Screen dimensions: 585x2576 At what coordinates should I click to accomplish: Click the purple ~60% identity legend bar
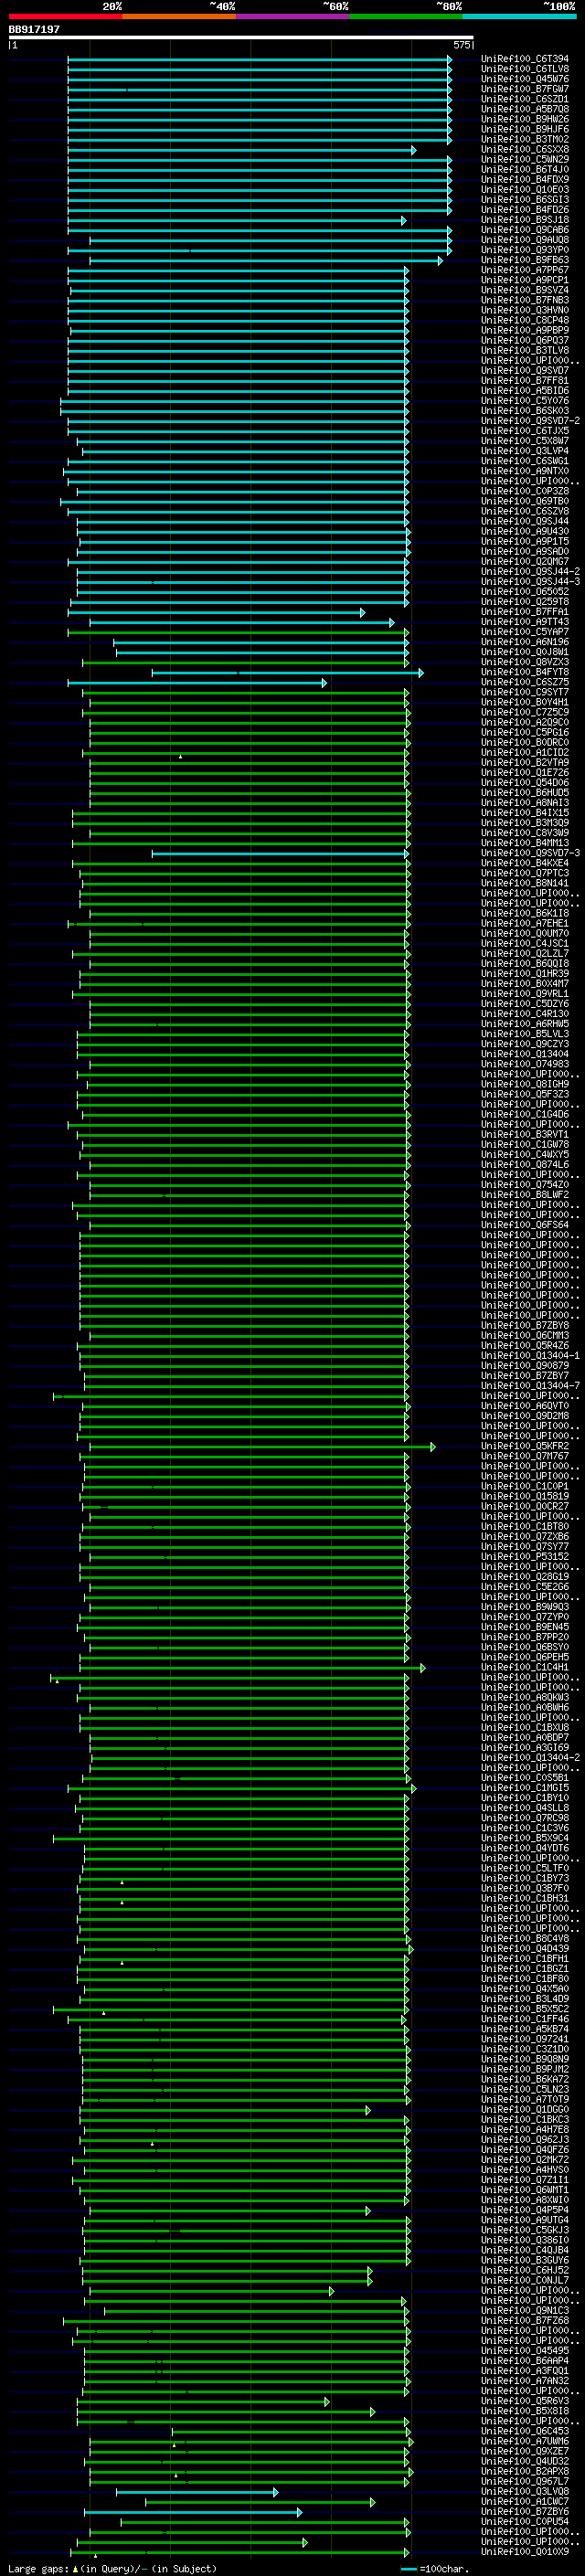293,17
